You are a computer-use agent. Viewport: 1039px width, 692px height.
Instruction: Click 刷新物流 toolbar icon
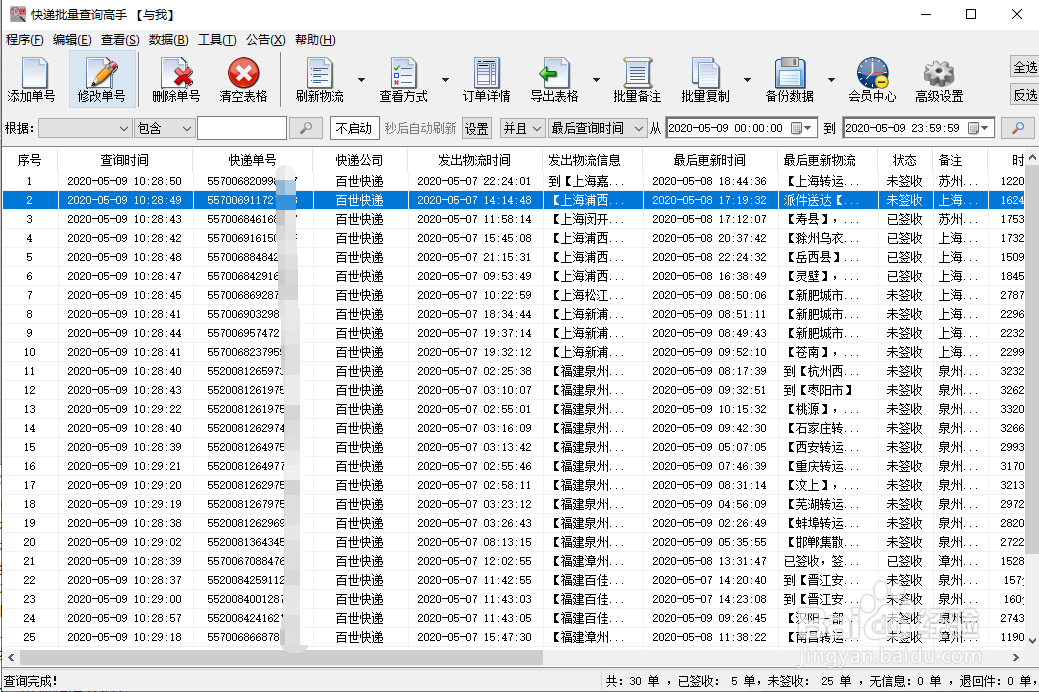319,79
